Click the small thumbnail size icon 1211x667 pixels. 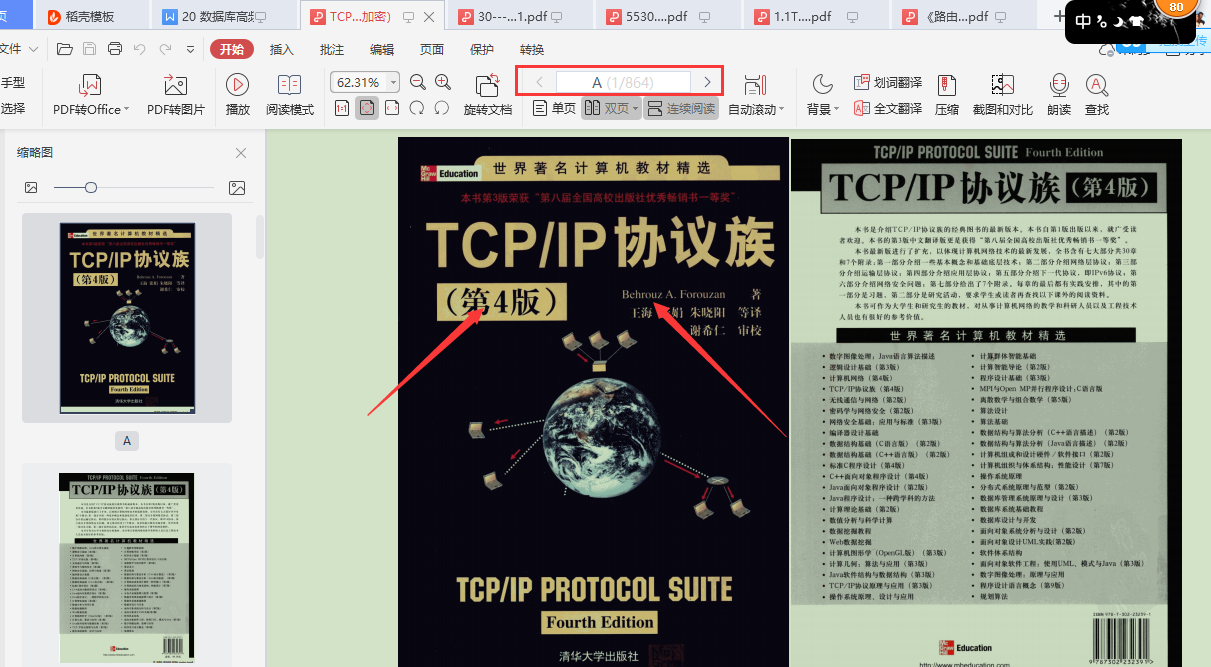(31, 188)
